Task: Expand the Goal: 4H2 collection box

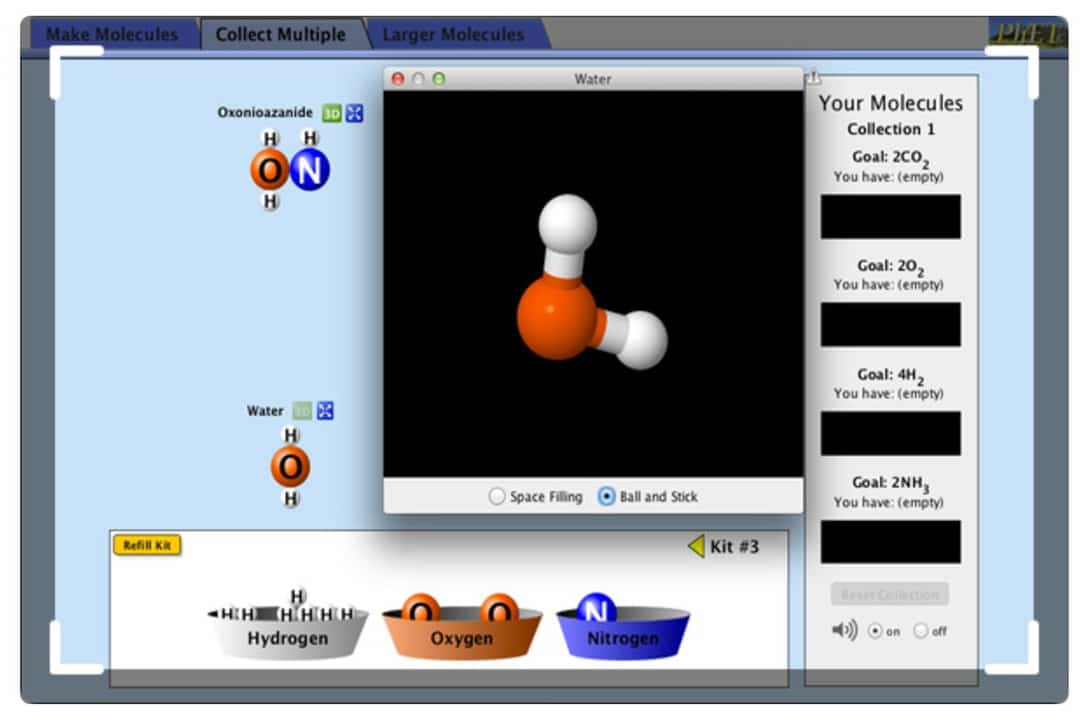Action: (890, 433)
